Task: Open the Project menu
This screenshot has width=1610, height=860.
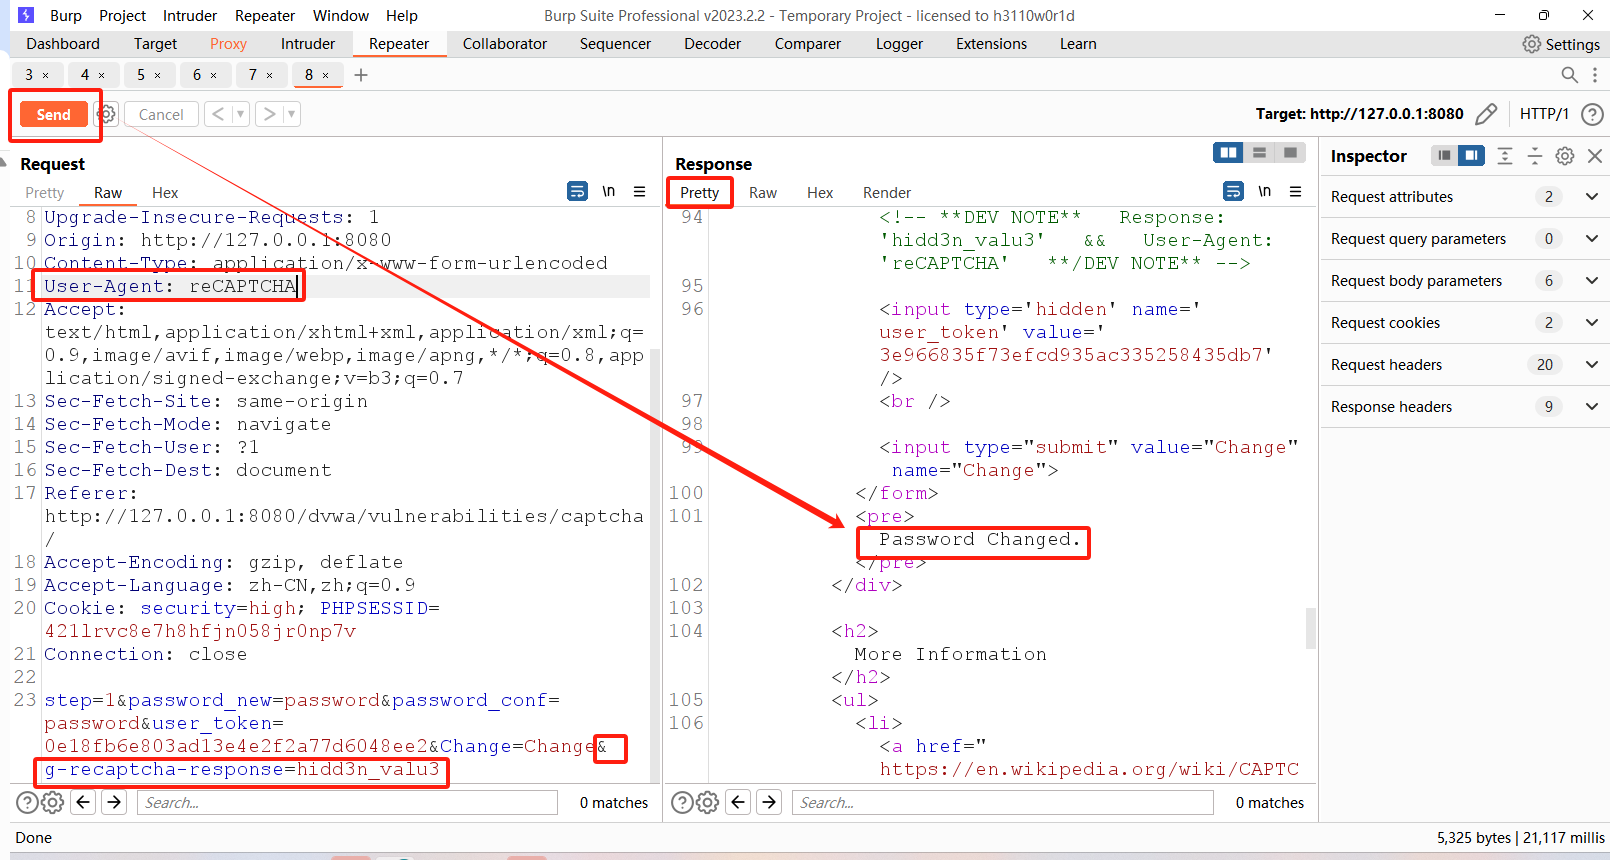Action: pos(122,16)
